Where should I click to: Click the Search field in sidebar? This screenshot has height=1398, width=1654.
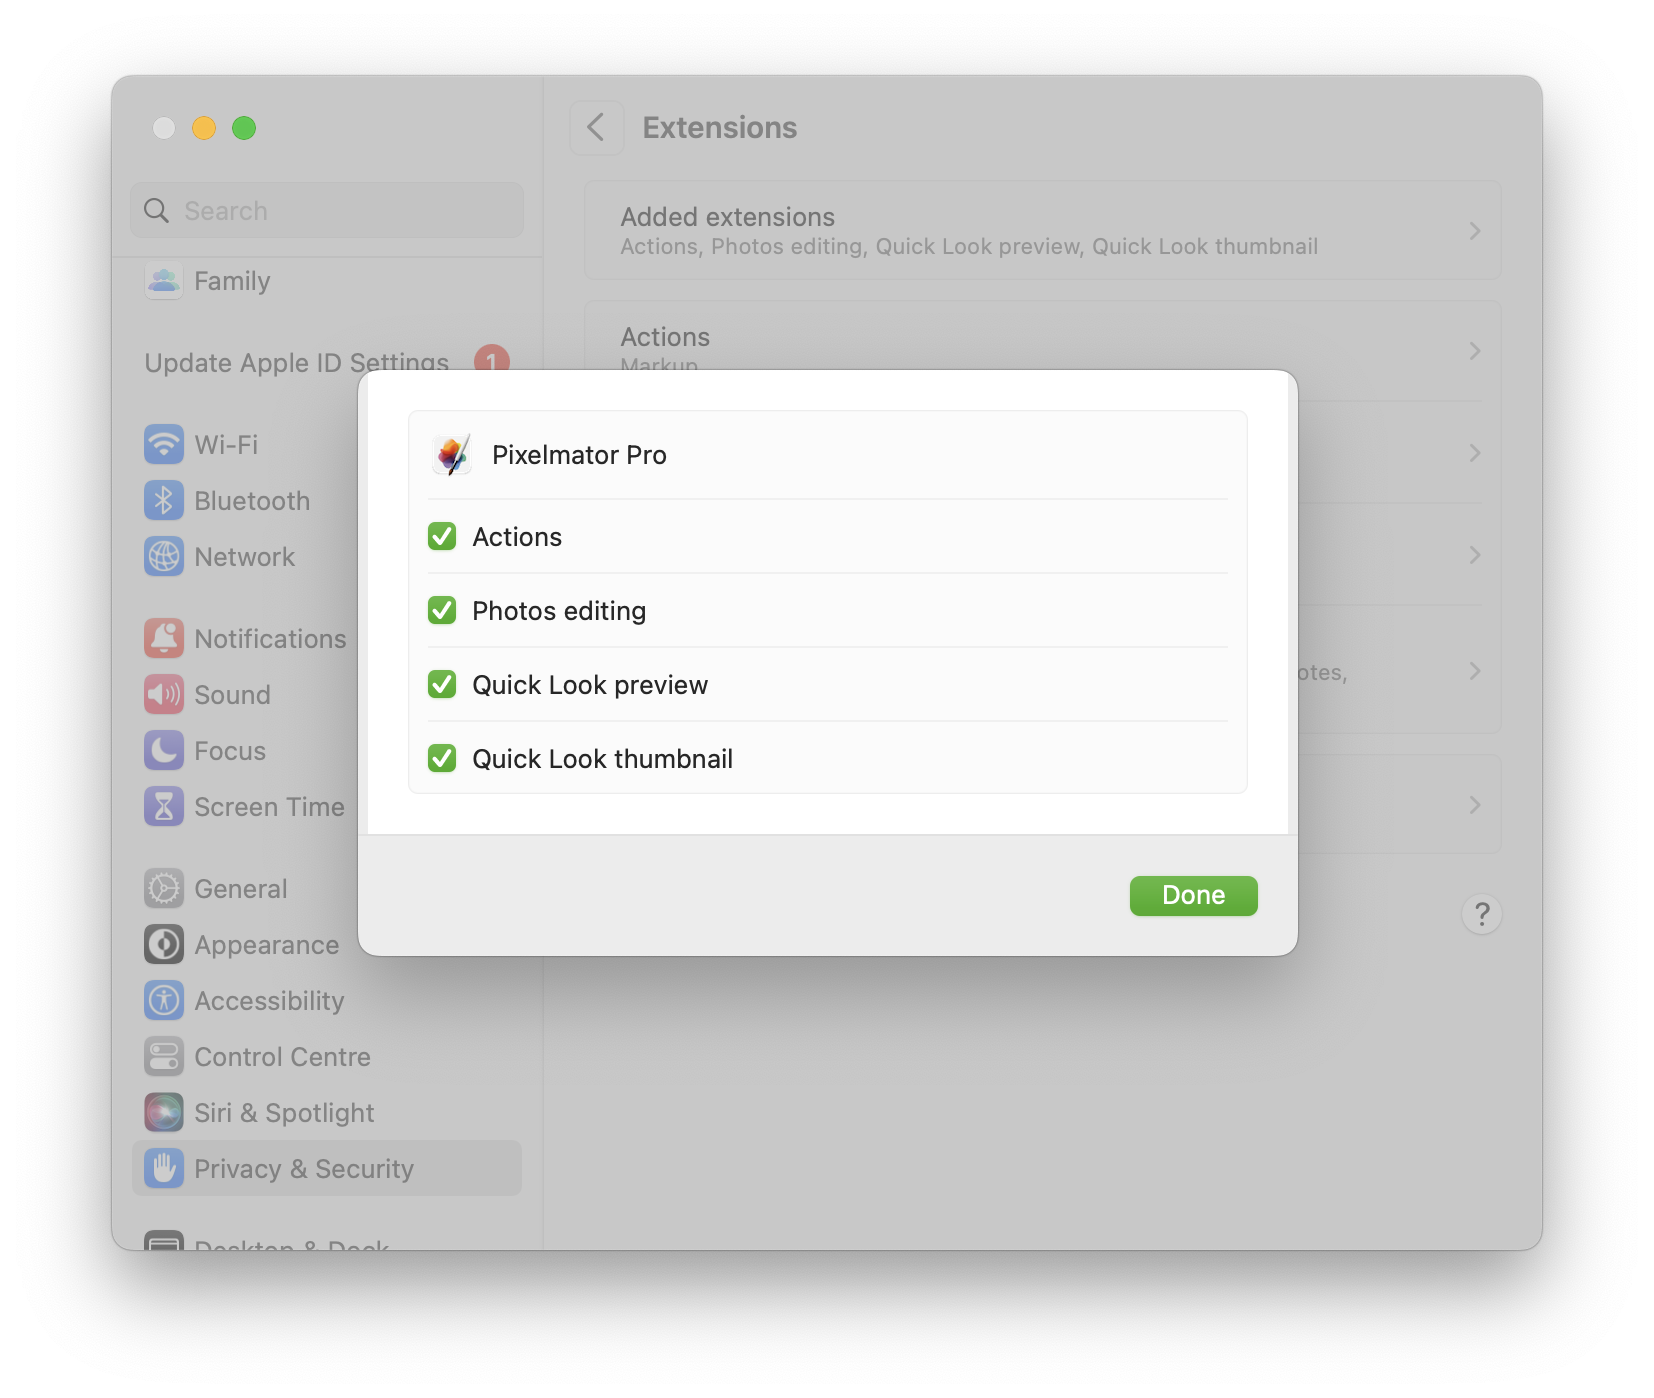pyautogui.click(x=327, y=211)
